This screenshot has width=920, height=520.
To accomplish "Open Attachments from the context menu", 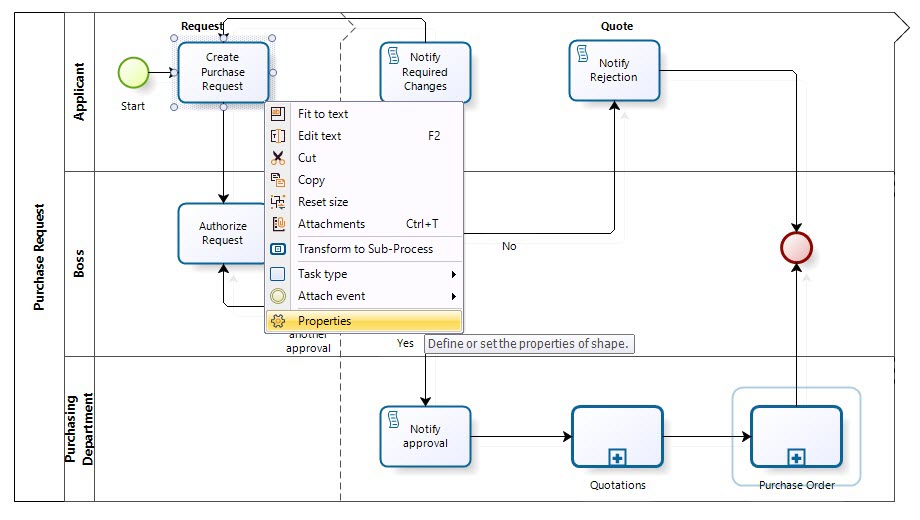I will [364, 224].
